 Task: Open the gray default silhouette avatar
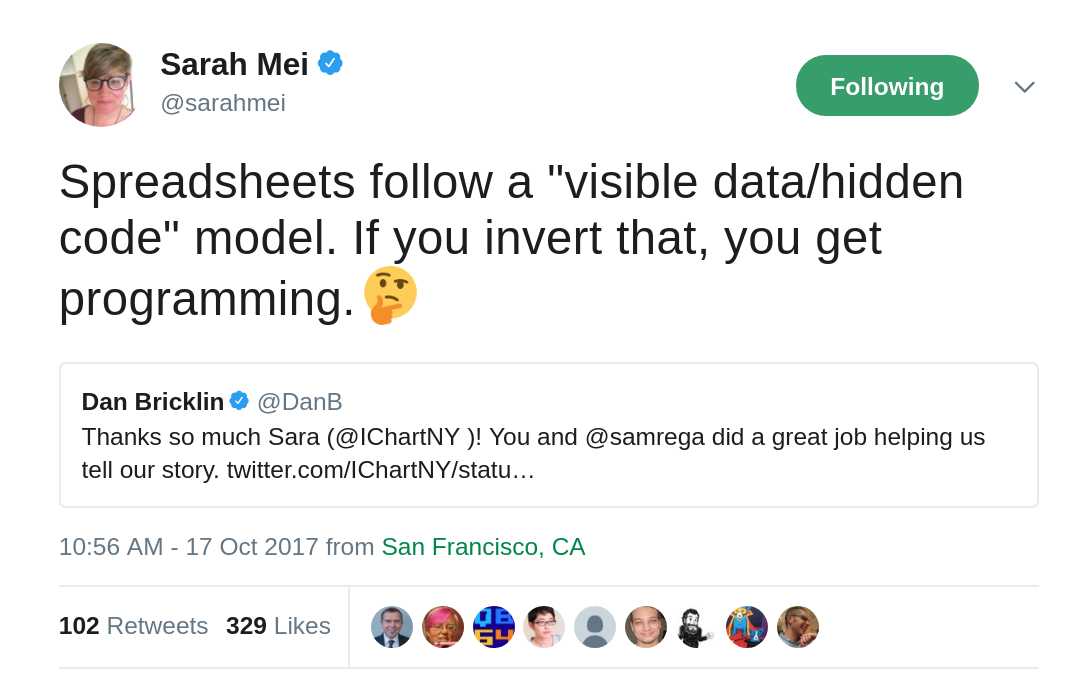[x=595, y=627]
